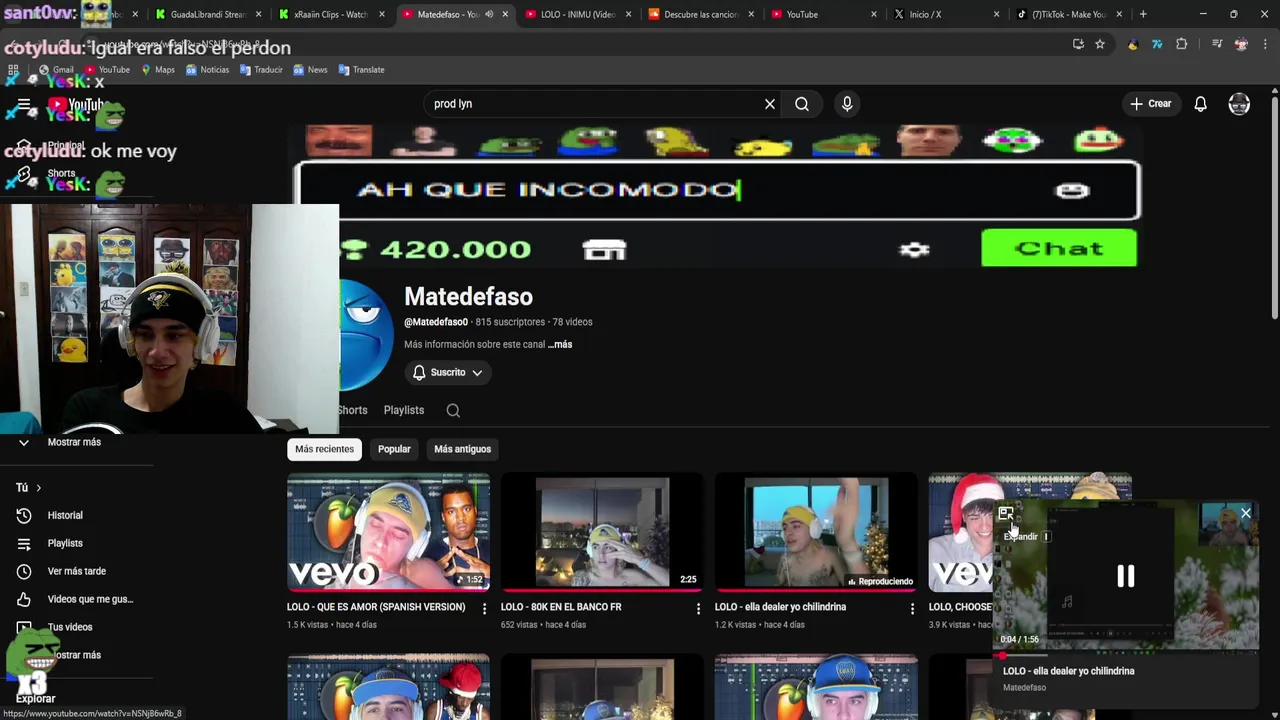Switch to the xRaaiin Clips tab
1280x720 pixels.
point(330,14)
